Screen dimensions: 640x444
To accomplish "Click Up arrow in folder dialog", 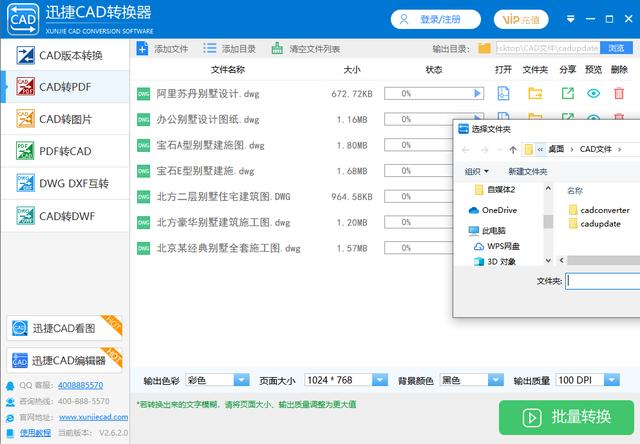I will [513, 150].
